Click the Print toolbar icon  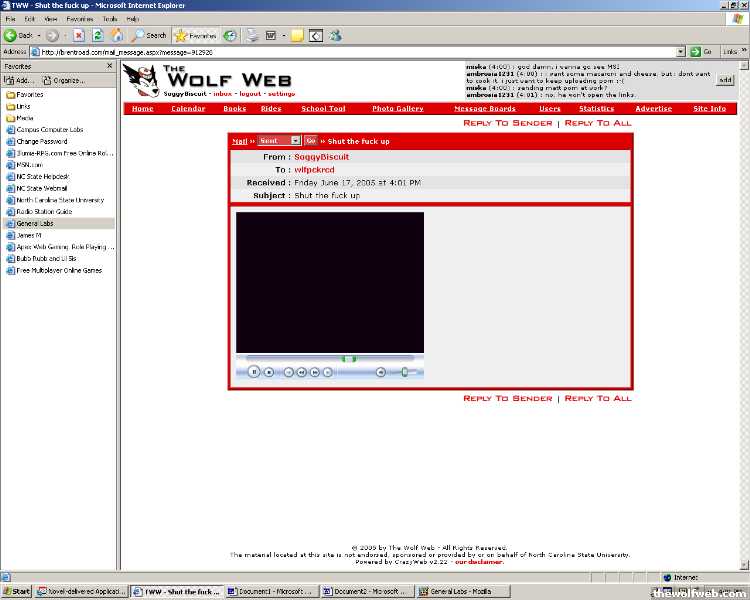[x=253, y=35]
